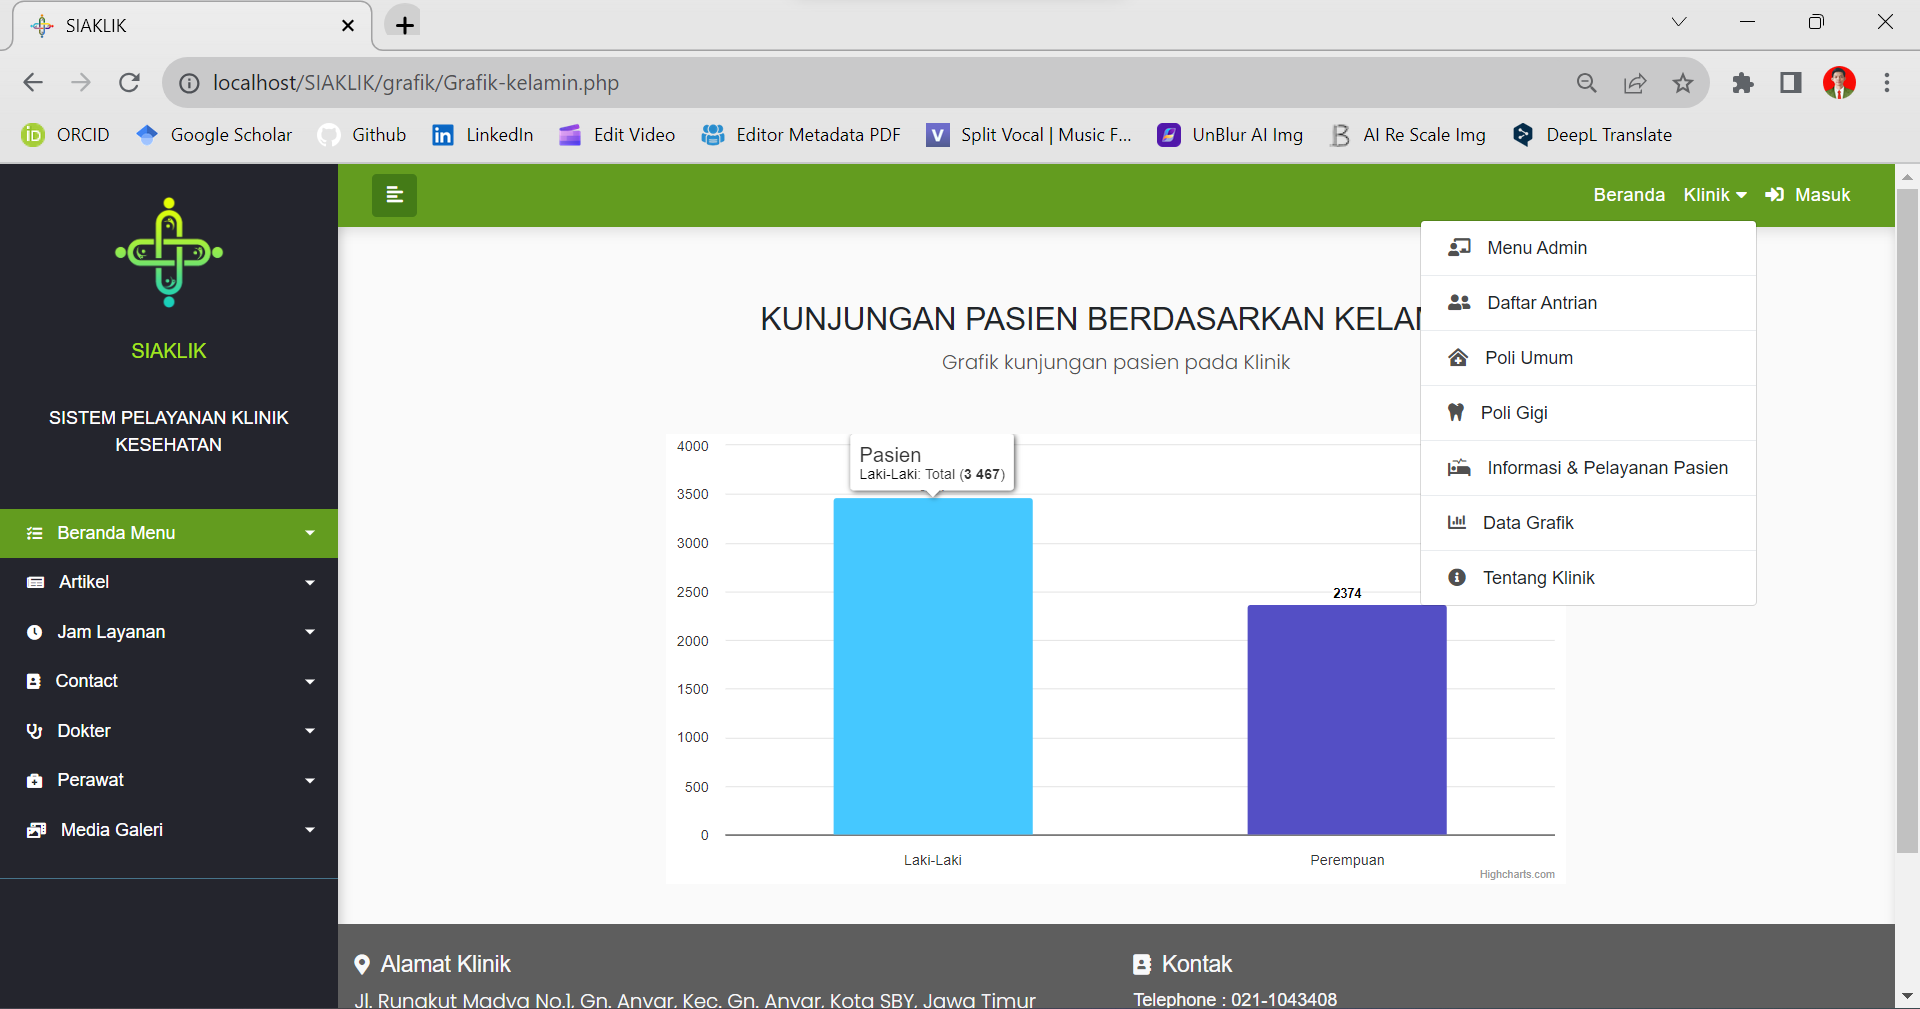This screenshot has height=1009, width=1920.
Task: Select Menu Admin from Klinik dropdown
Action: [1588, 248]
